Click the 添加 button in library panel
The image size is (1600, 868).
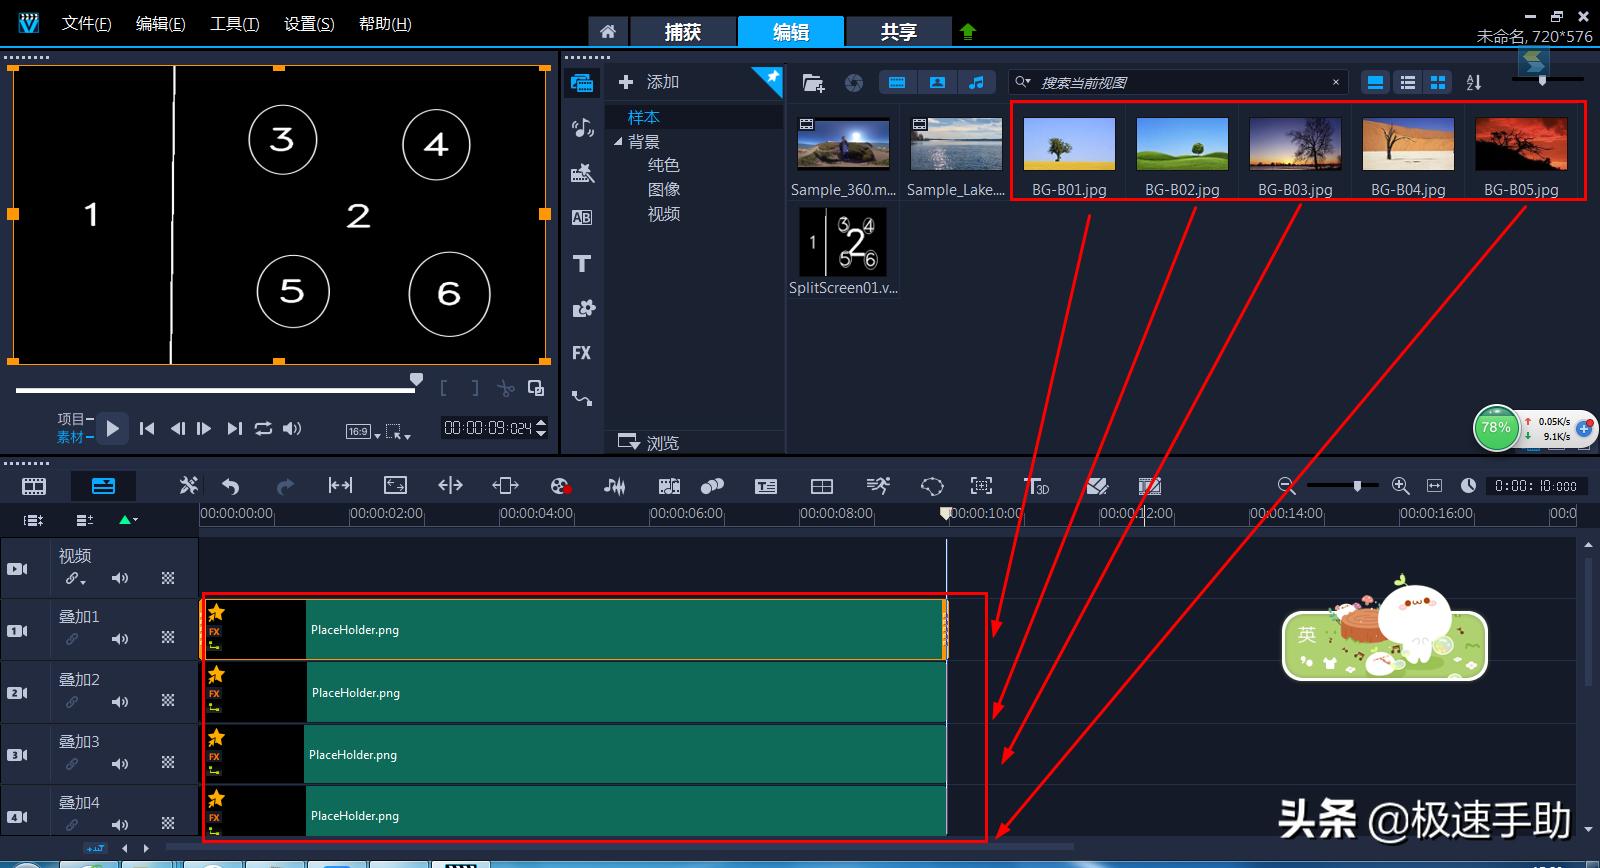tap(649, 82)
